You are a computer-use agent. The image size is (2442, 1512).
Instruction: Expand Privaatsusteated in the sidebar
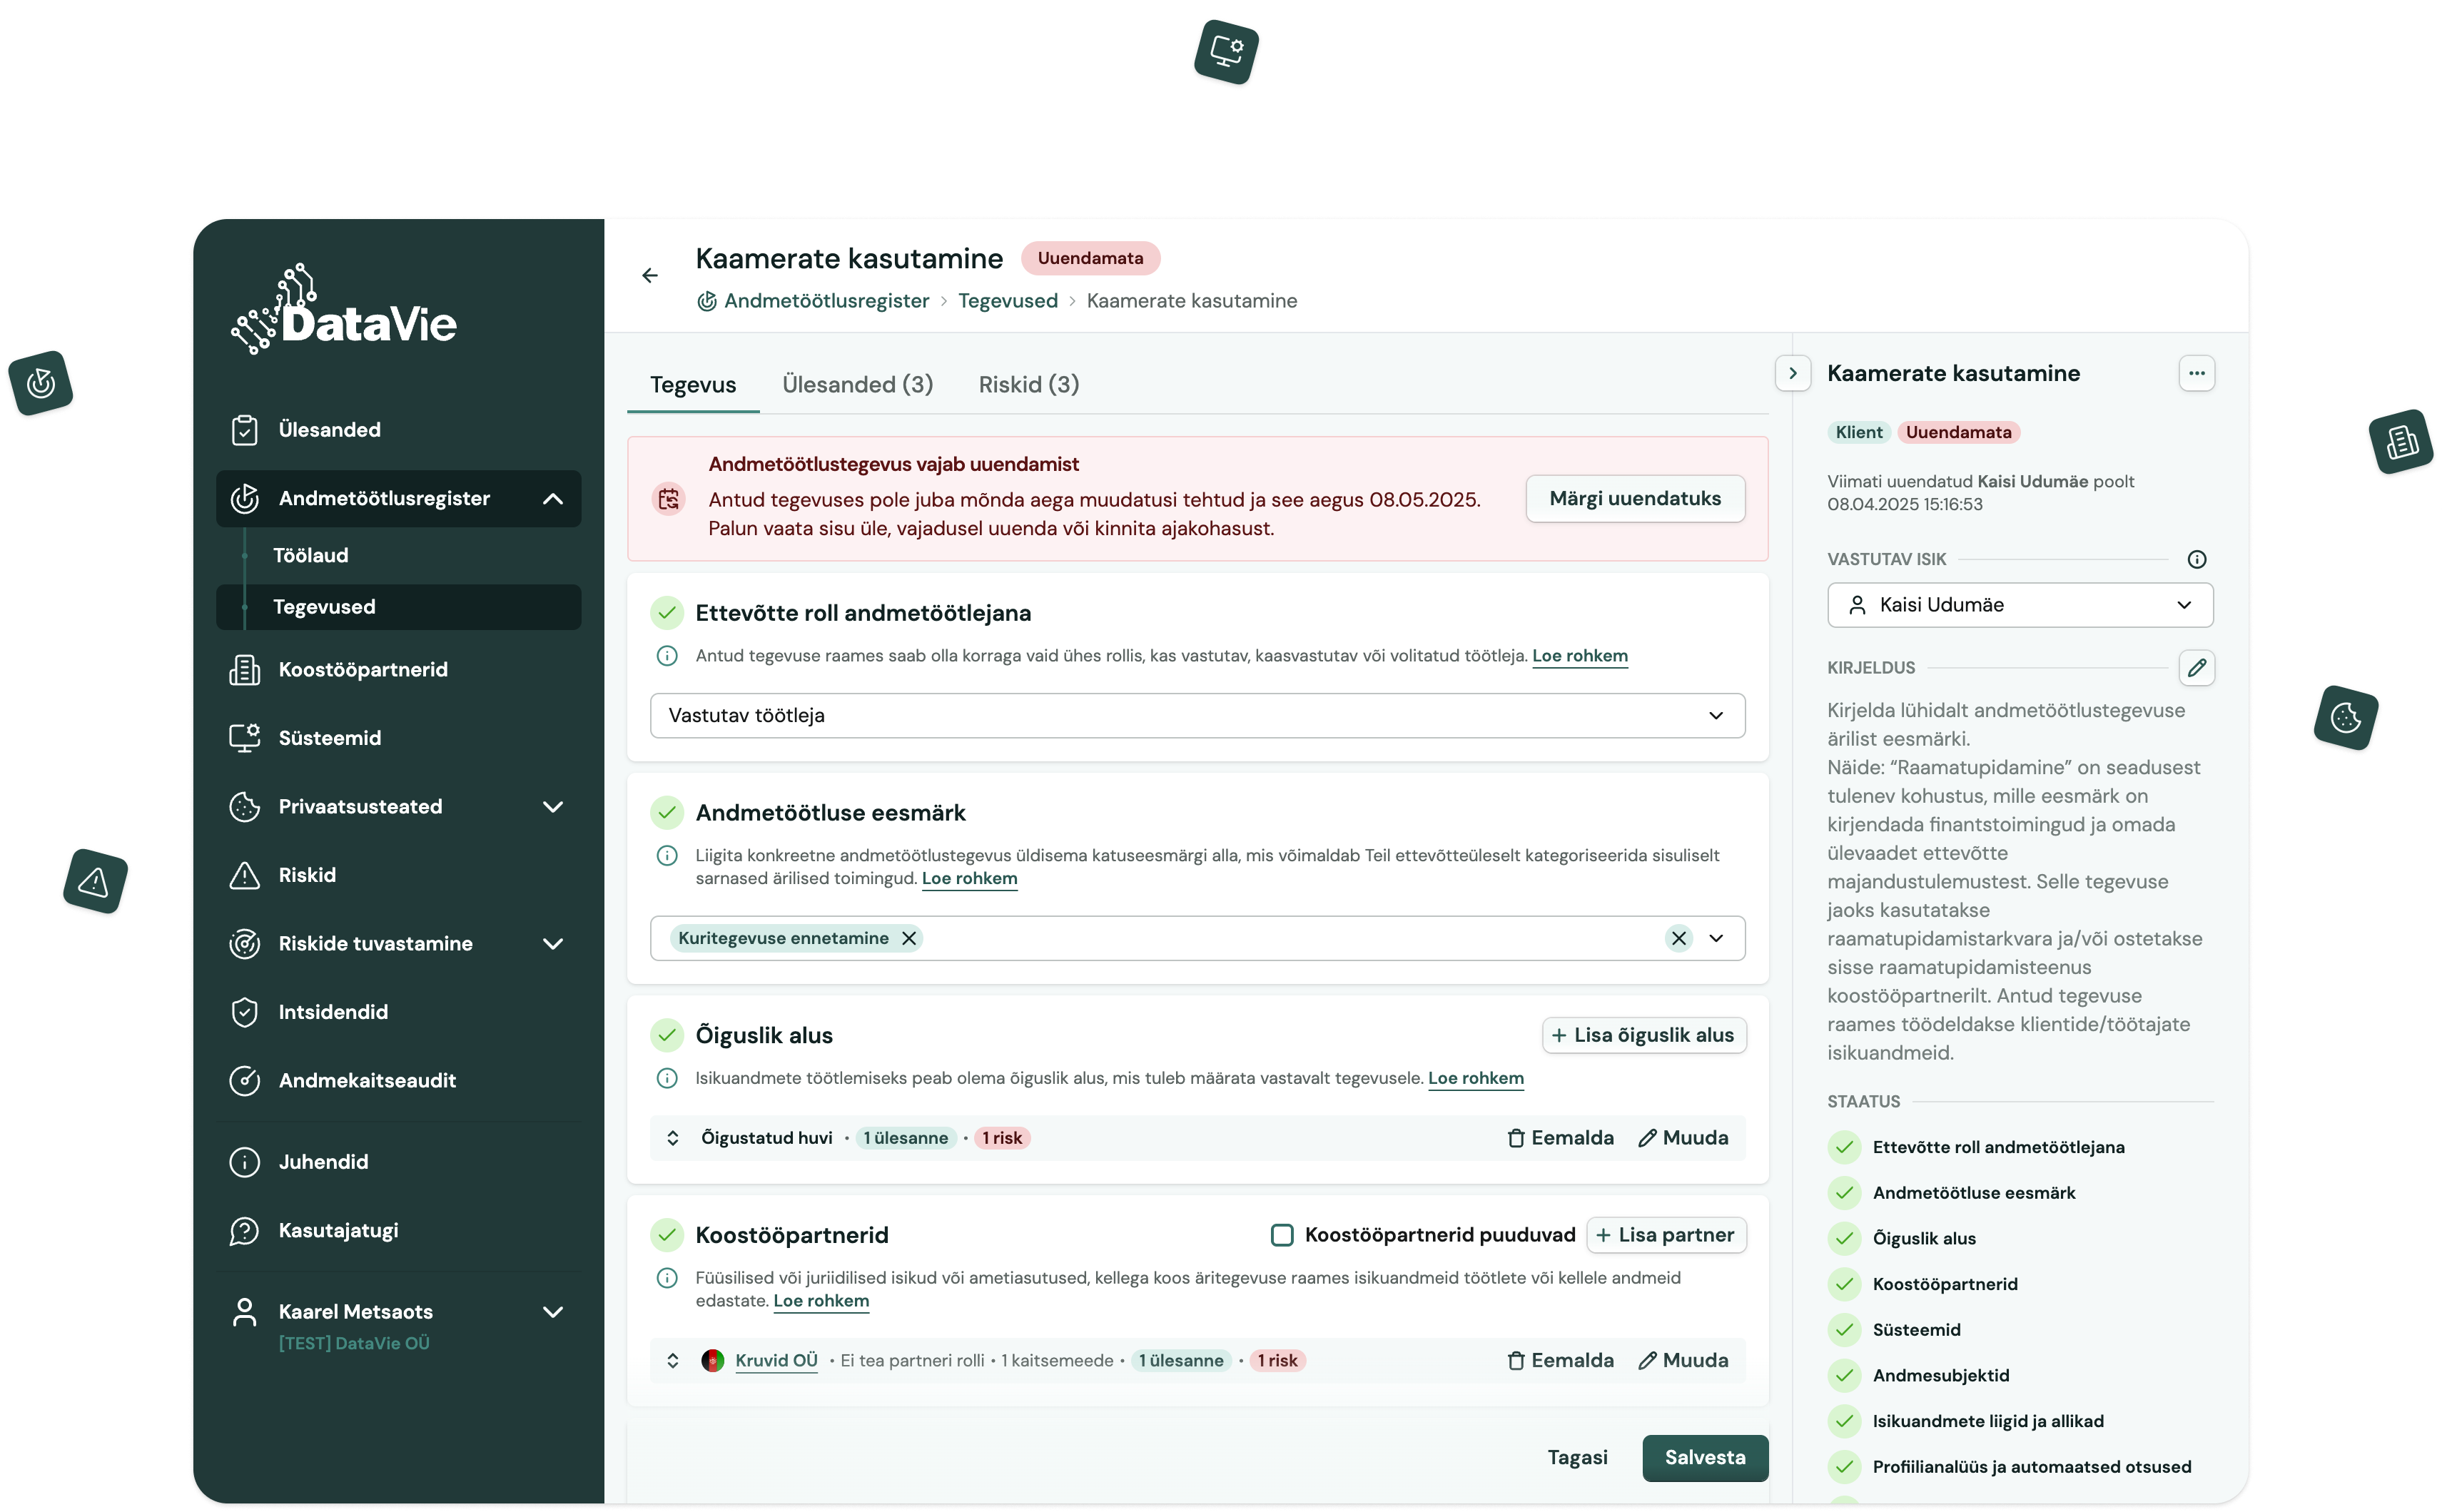click(552, 807)
